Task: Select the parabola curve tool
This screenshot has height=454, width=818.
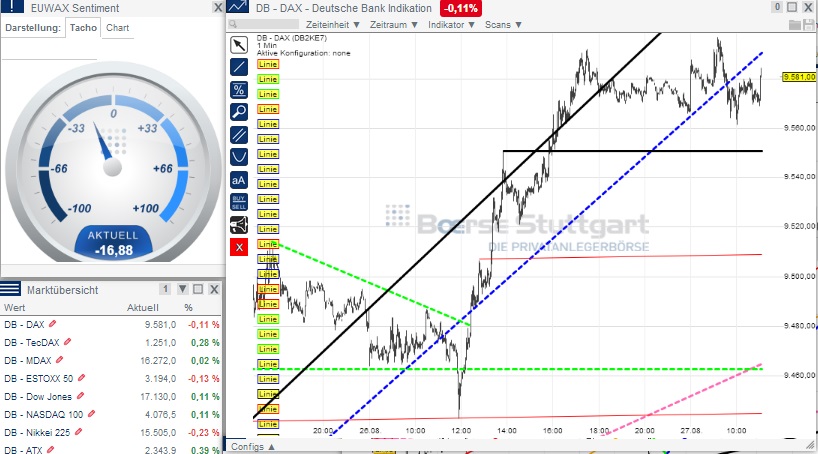Action: pos(239,157)
